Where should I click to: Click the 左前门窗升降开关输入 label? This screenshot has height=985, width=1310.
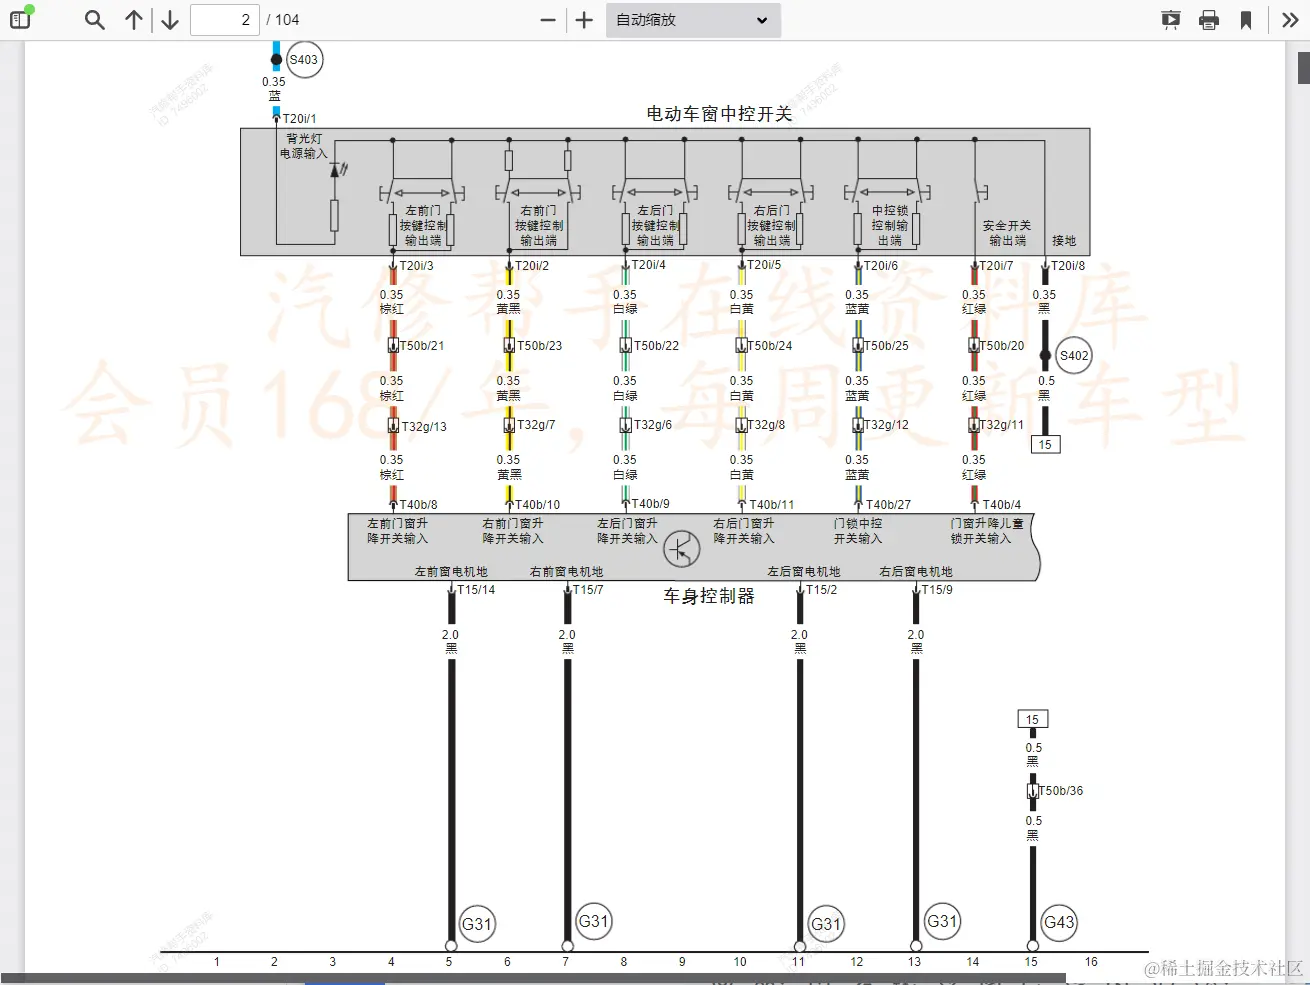point(397,531)
